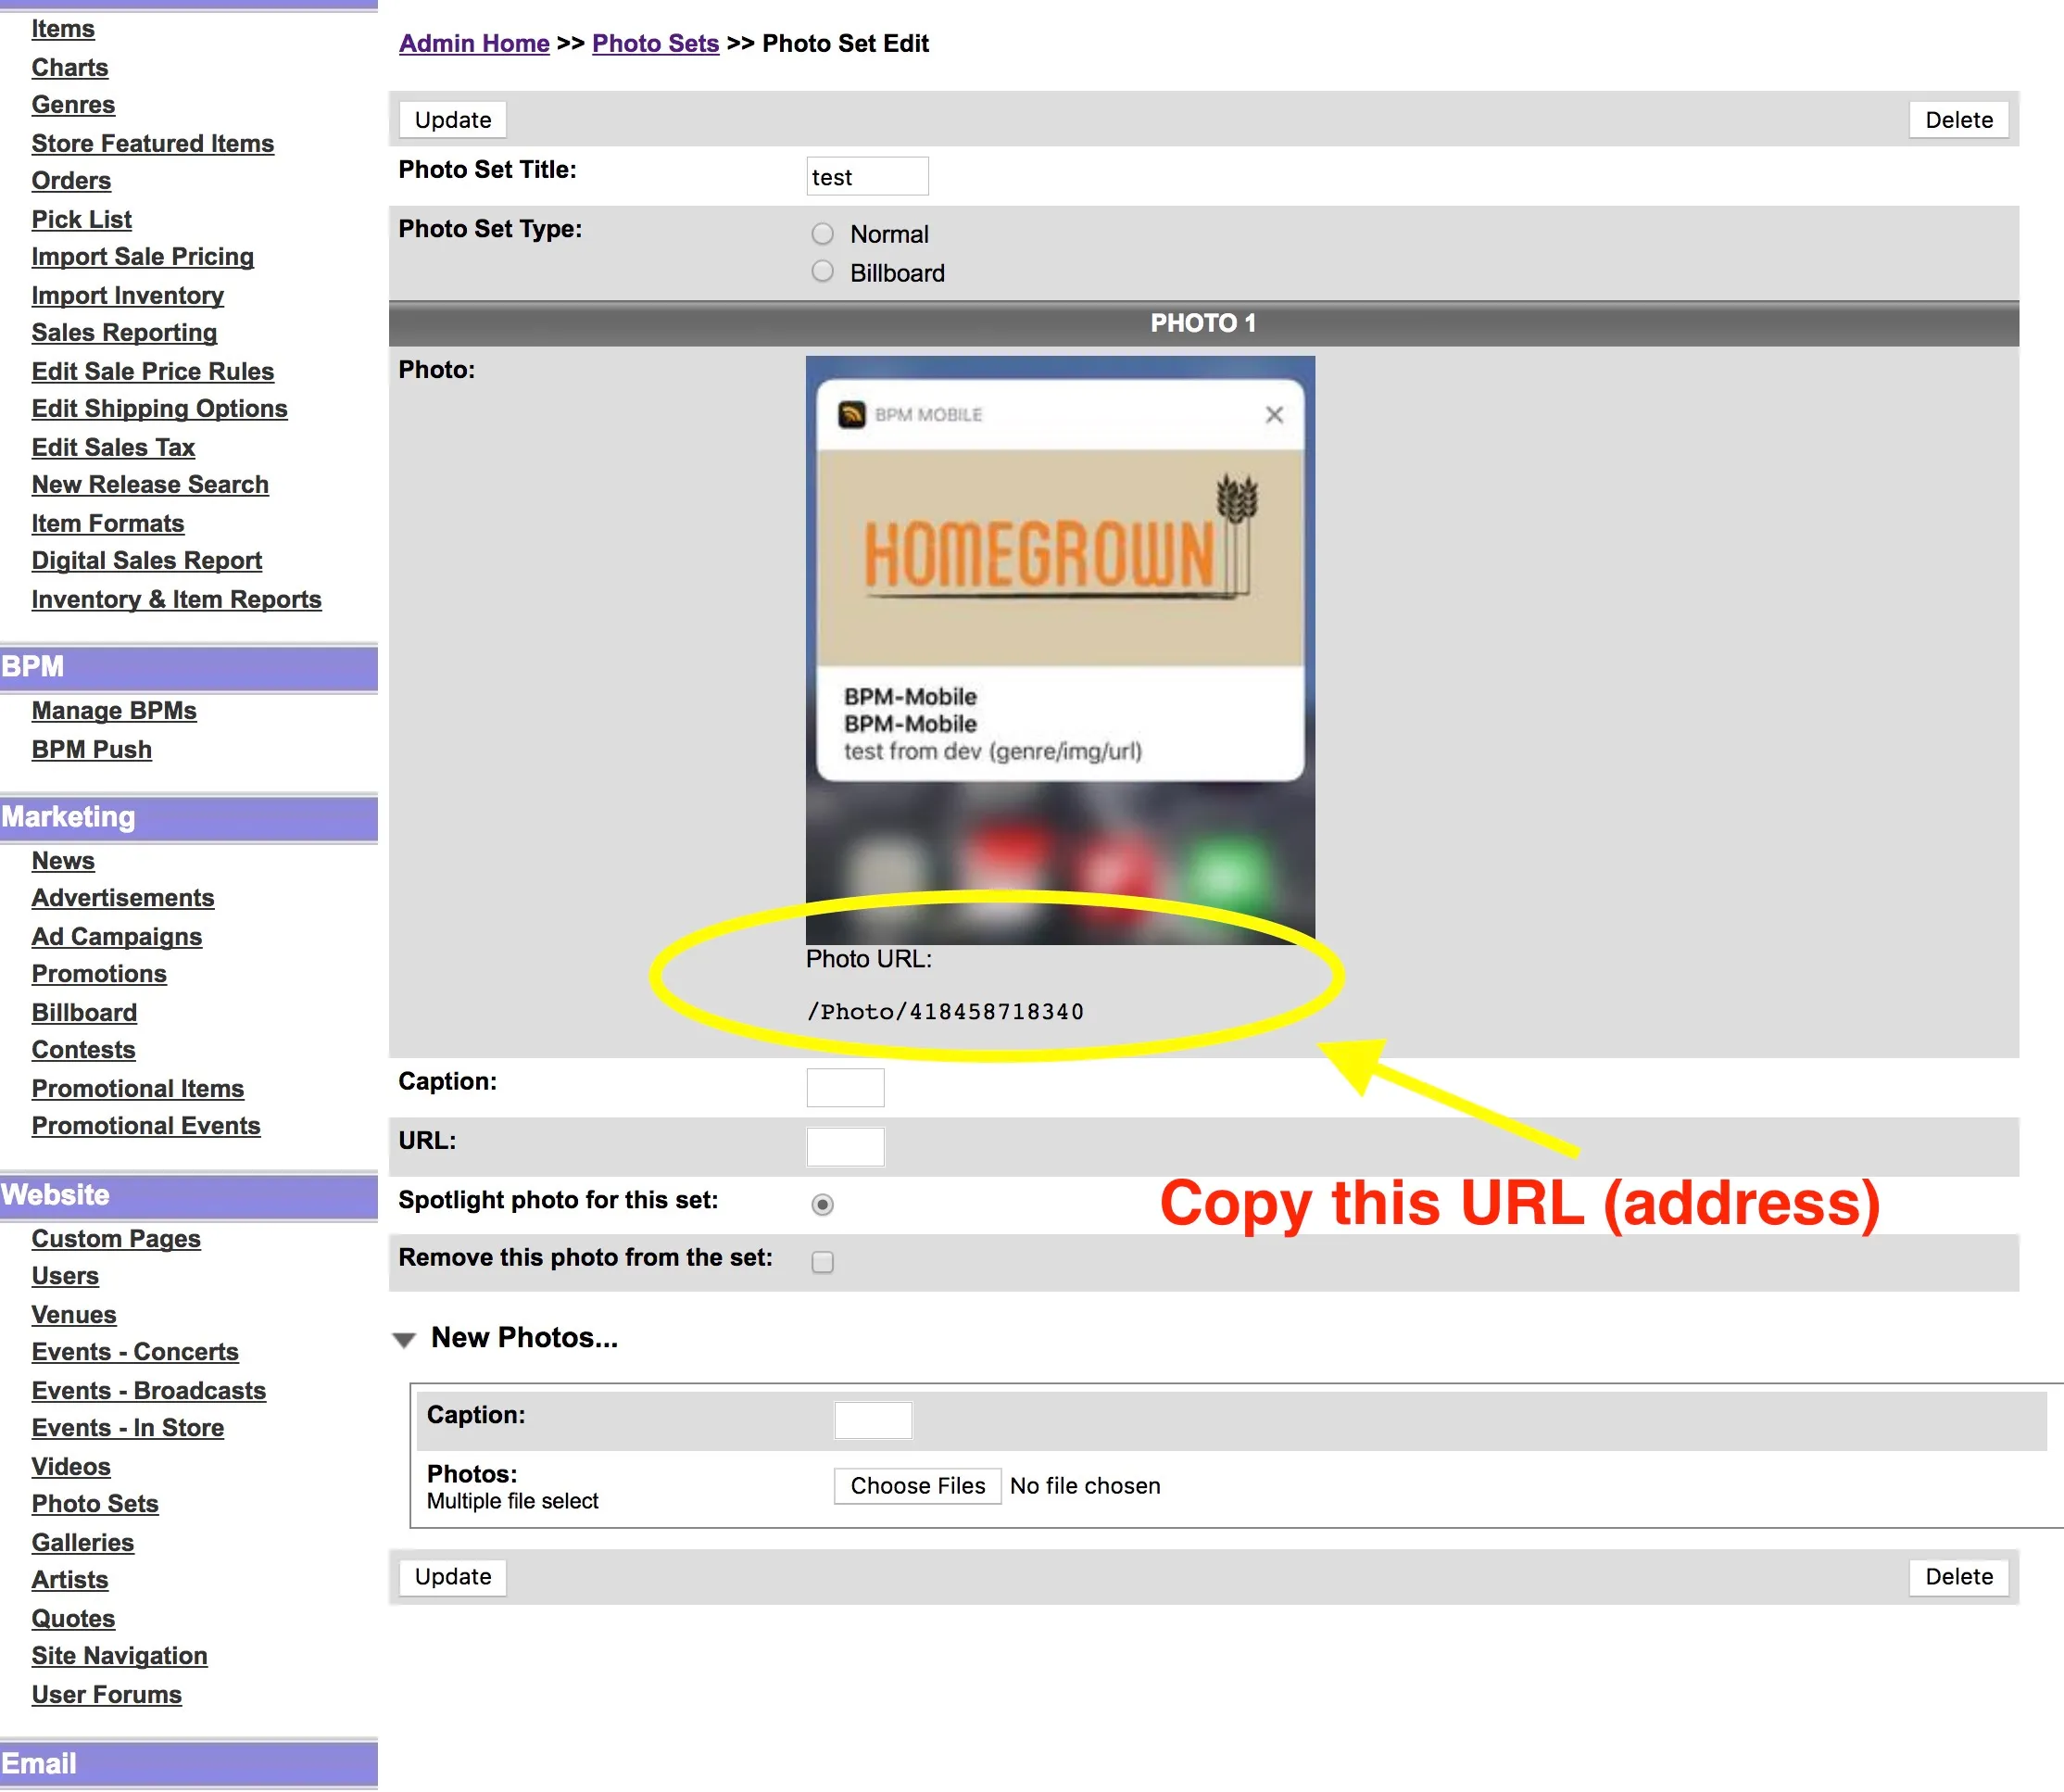Open Manage BPMs sidebar link
This screenshot has height=1792, width=2064.
(114, 711)
